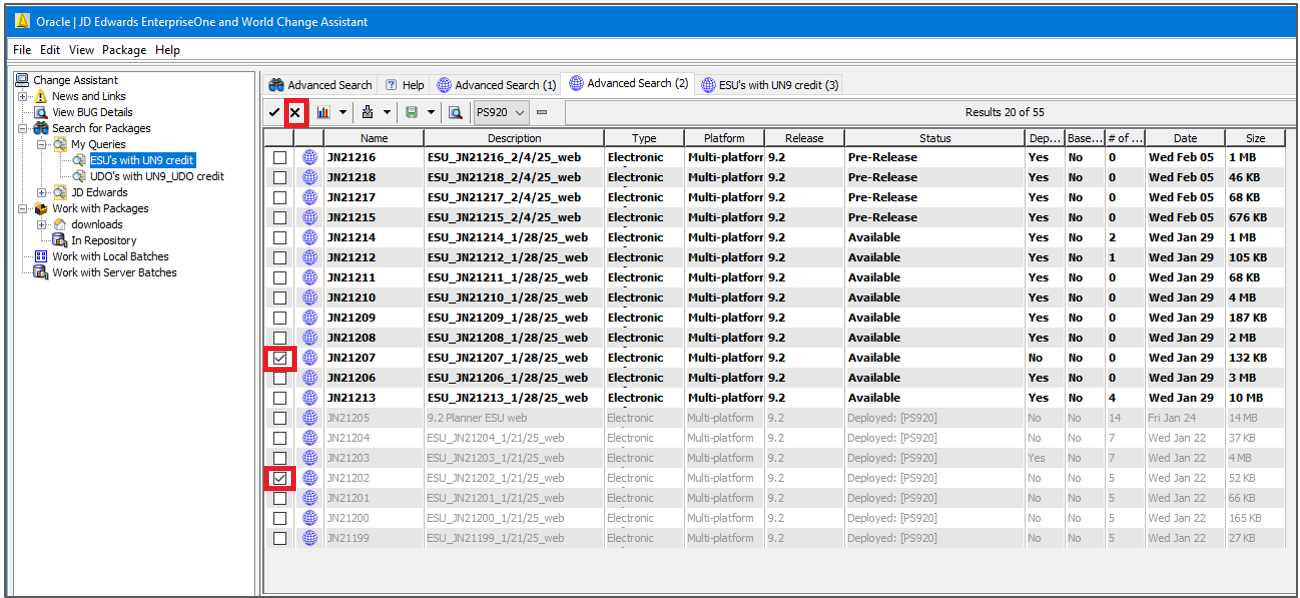Image resolution: width=1300 pixels, height=598 pixels.
Task: Click the globe icon next to JN21216
Action: coord(309,157)
